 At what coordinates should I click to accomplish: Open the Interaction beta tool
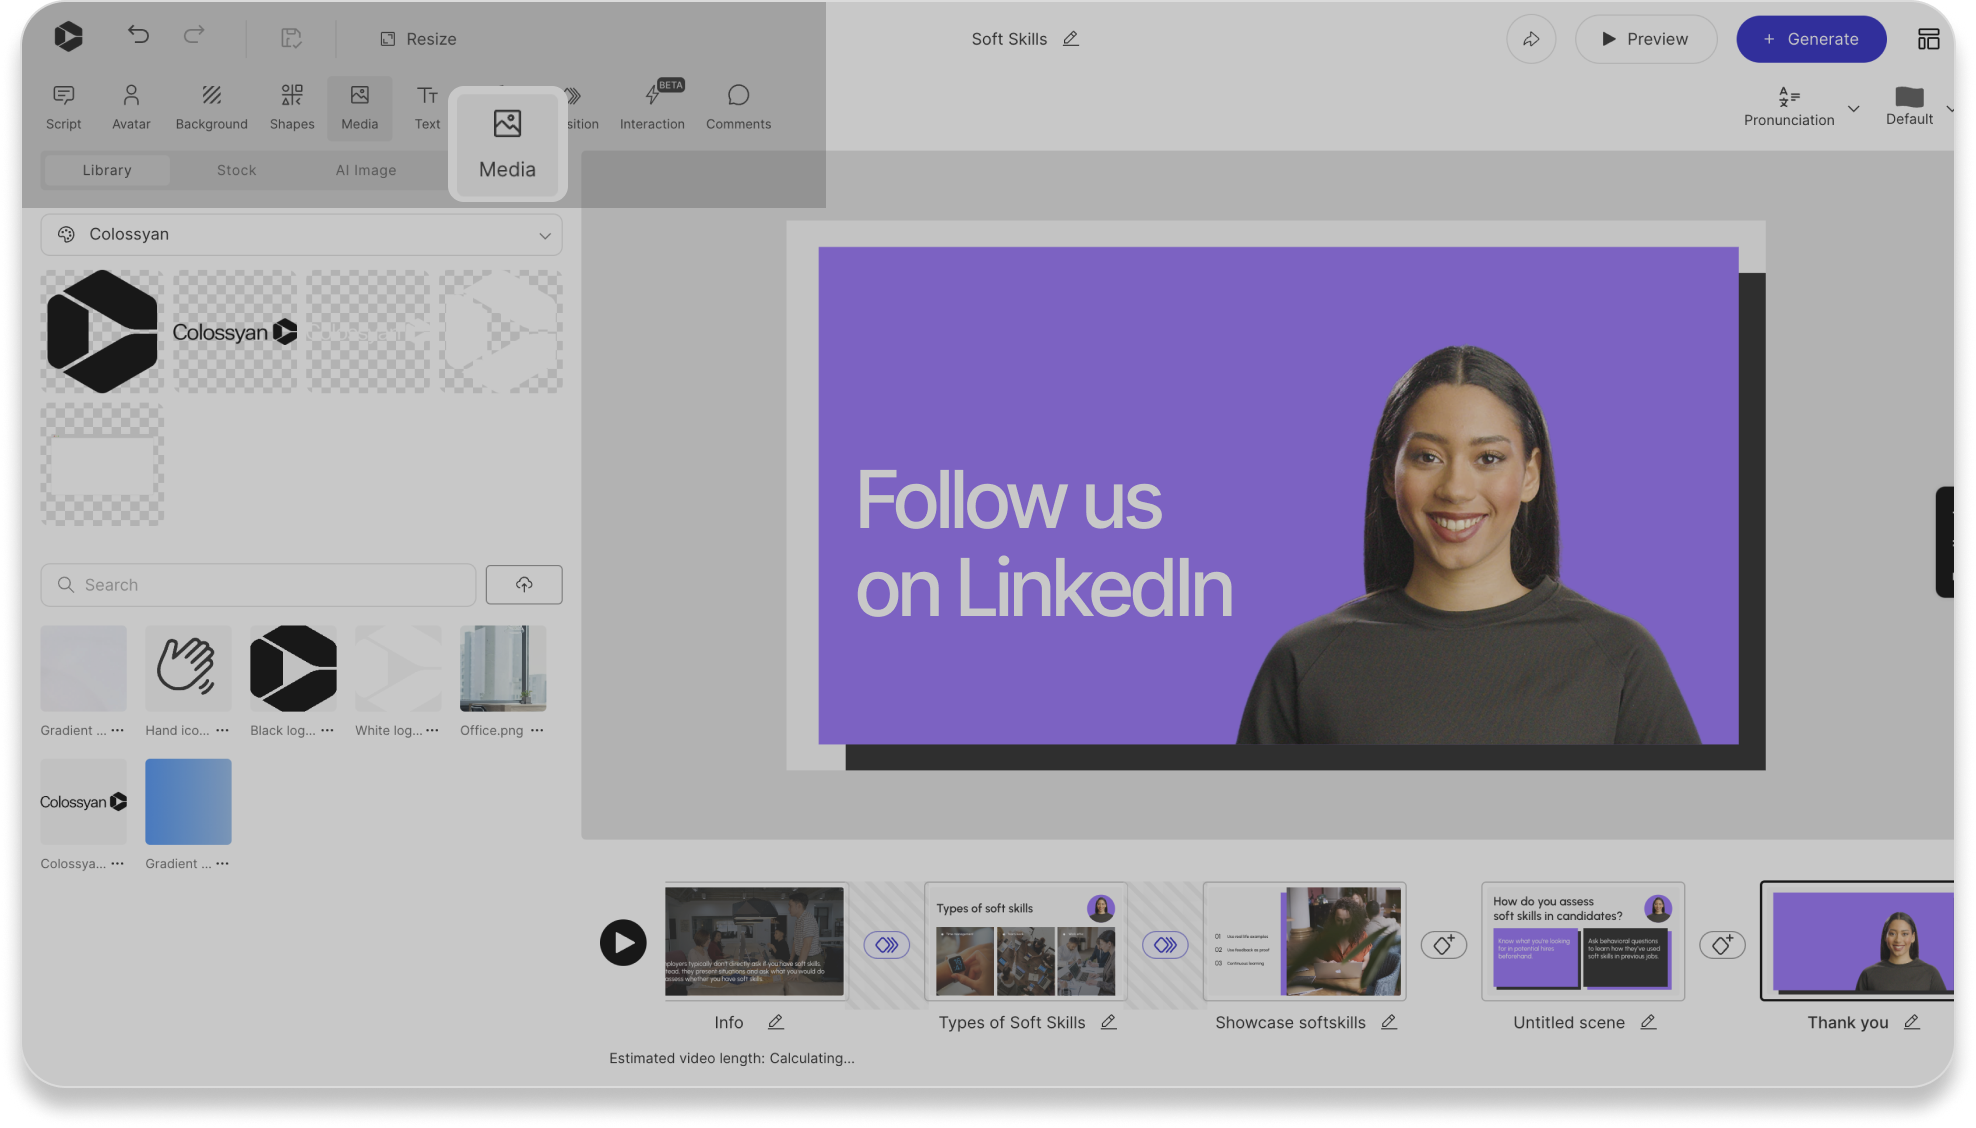point(652,107)
